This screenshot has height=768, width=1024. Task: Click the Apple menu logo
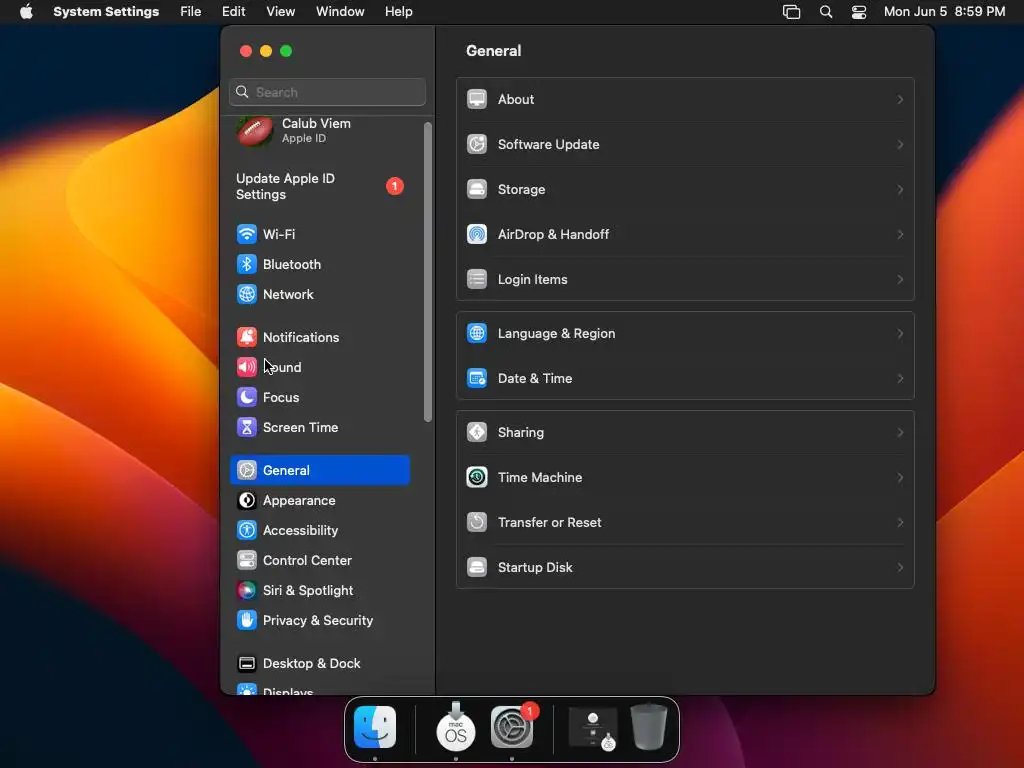26,11
